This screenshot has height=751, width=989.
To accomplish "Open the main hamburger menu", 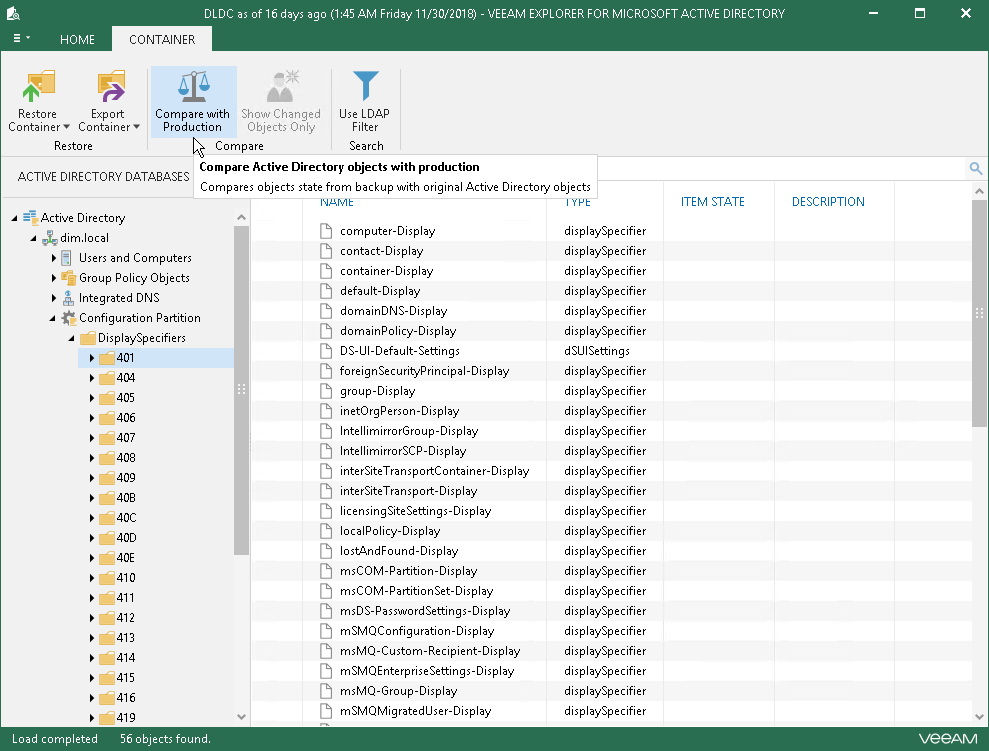I will click(x=21, y=38).
